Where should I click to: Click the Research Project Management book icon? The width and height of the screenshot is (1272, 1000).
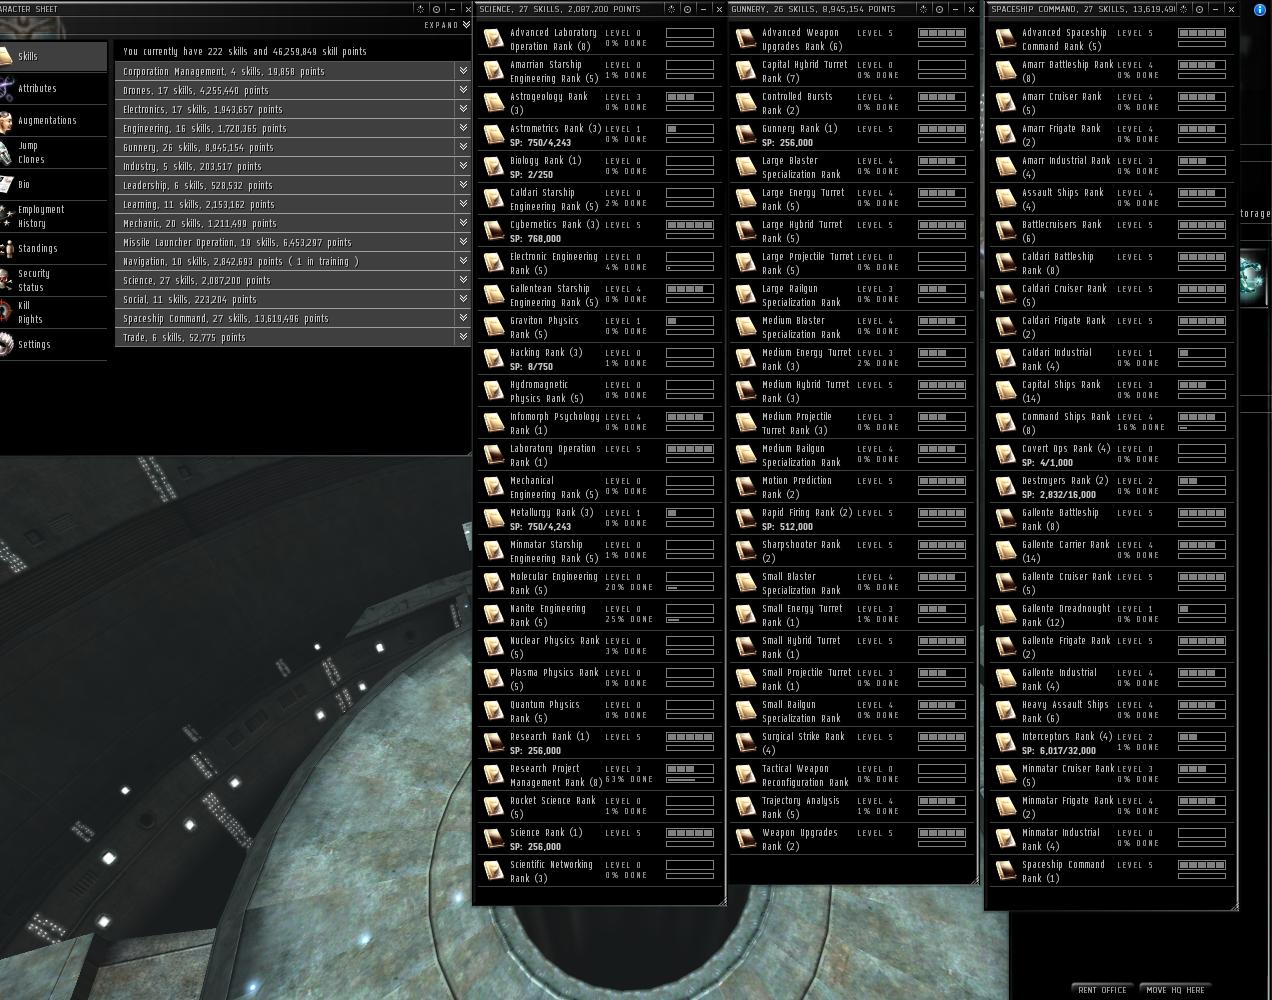click(x=493, y=775)
